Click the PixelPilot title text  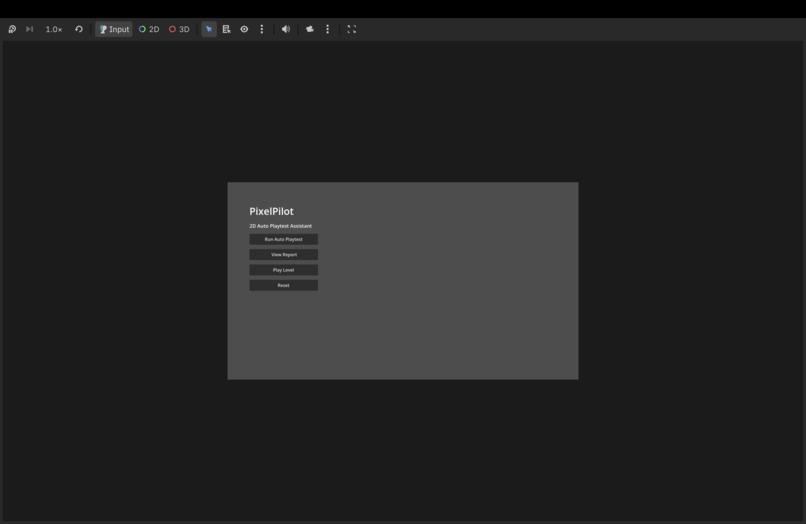tap(271, 211)
